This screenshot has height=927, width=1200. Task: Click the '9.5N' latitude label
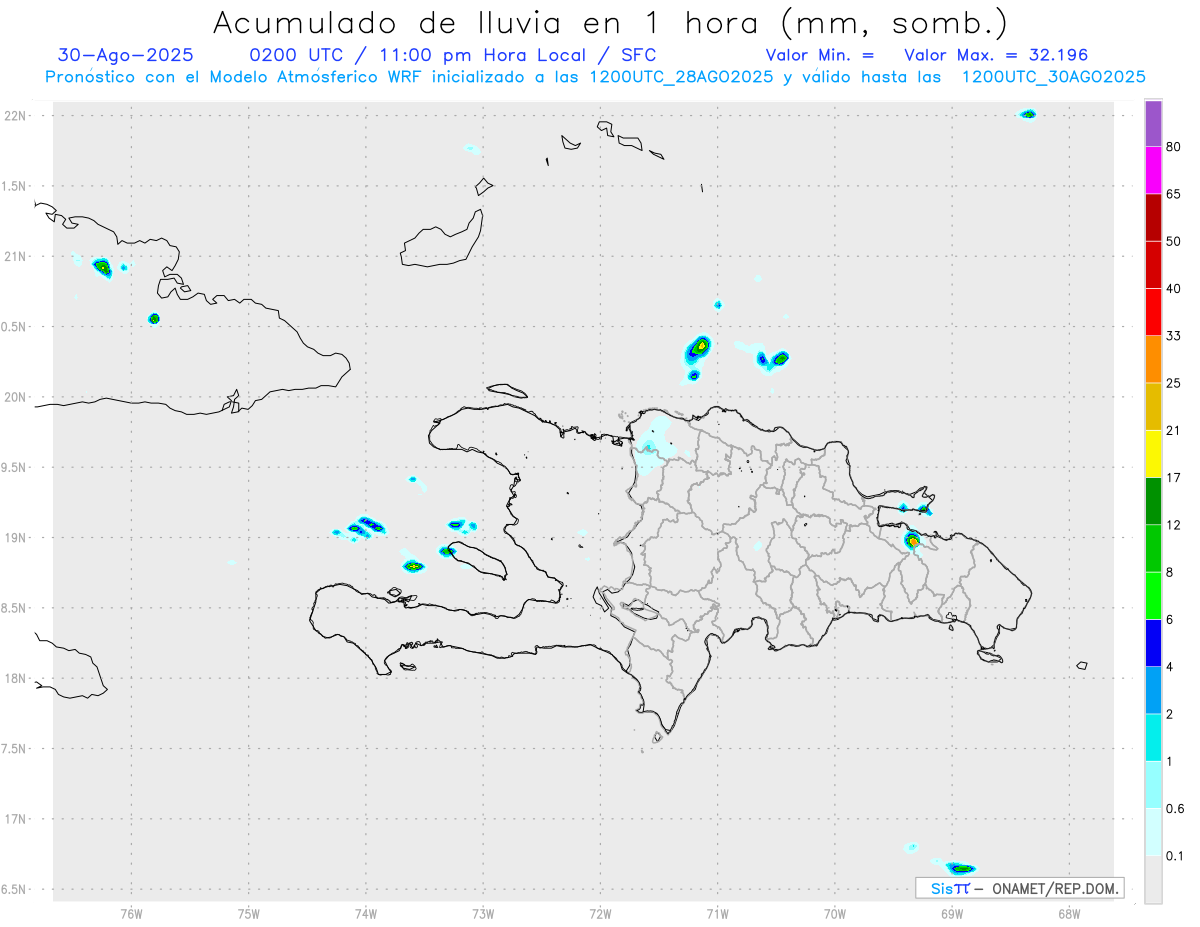pos(15,467)
